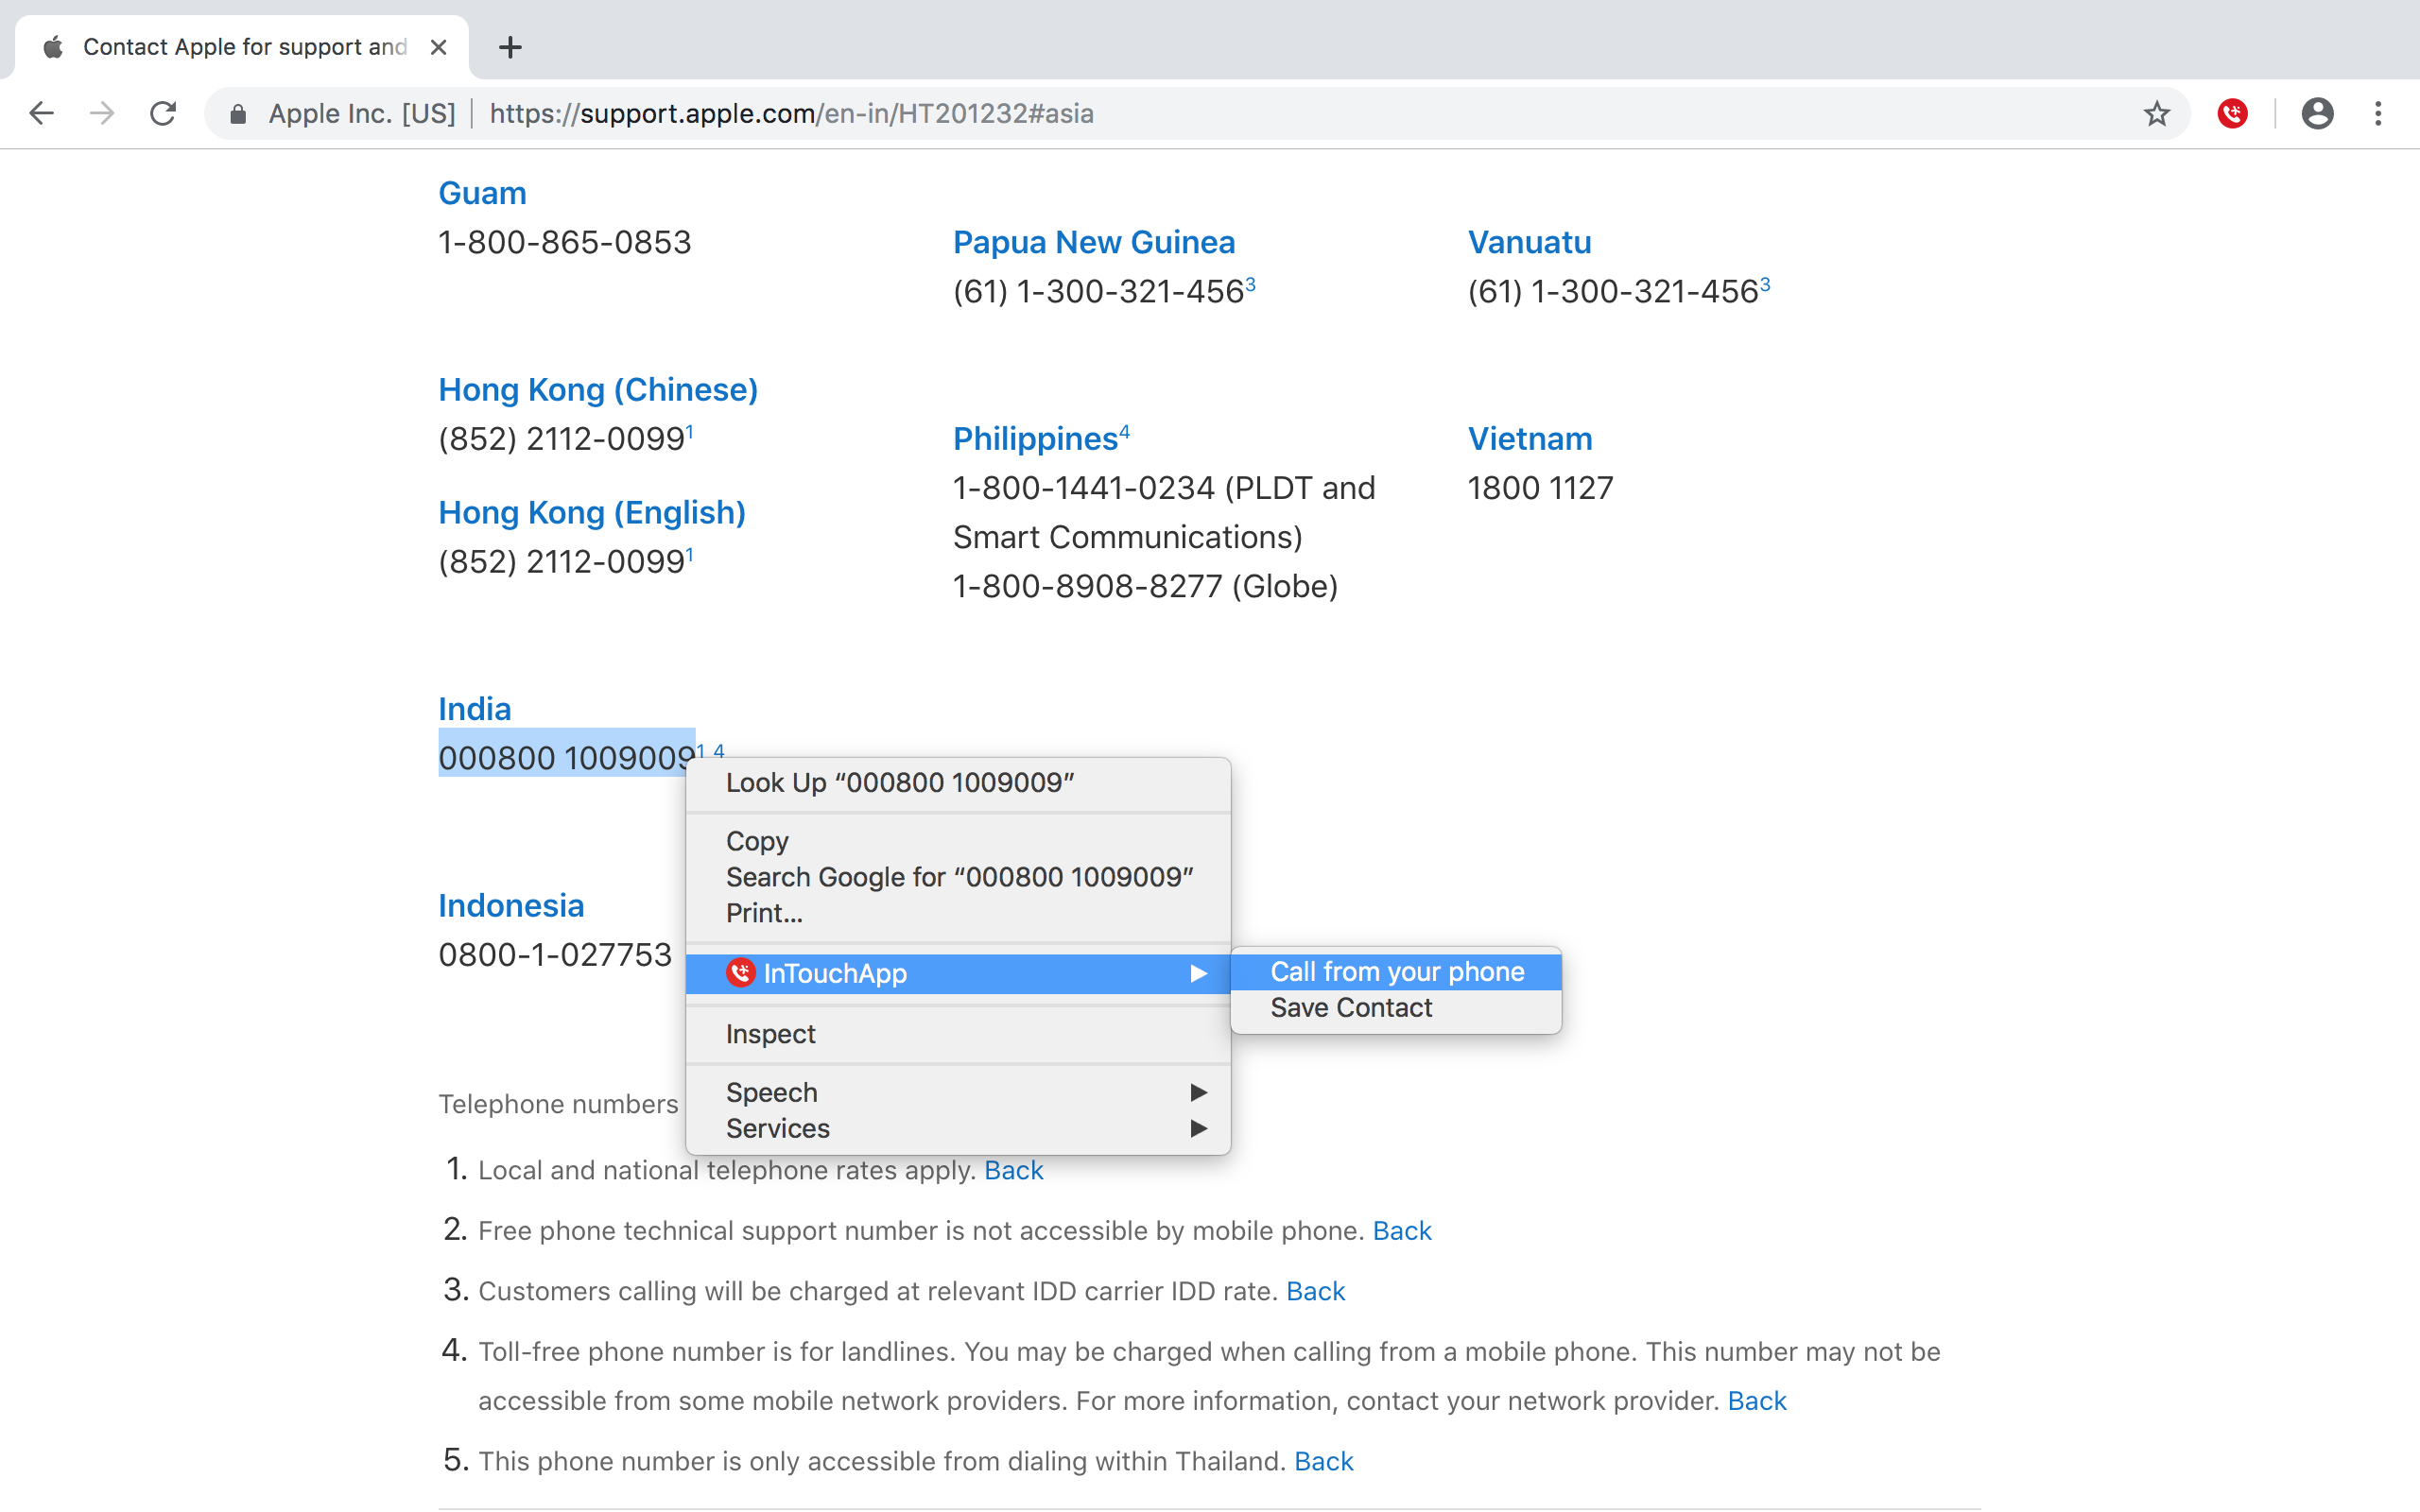Click the Papua New Guinea link
The width and height of the screenshot is (2420, 1512).
click(1093, 242)
